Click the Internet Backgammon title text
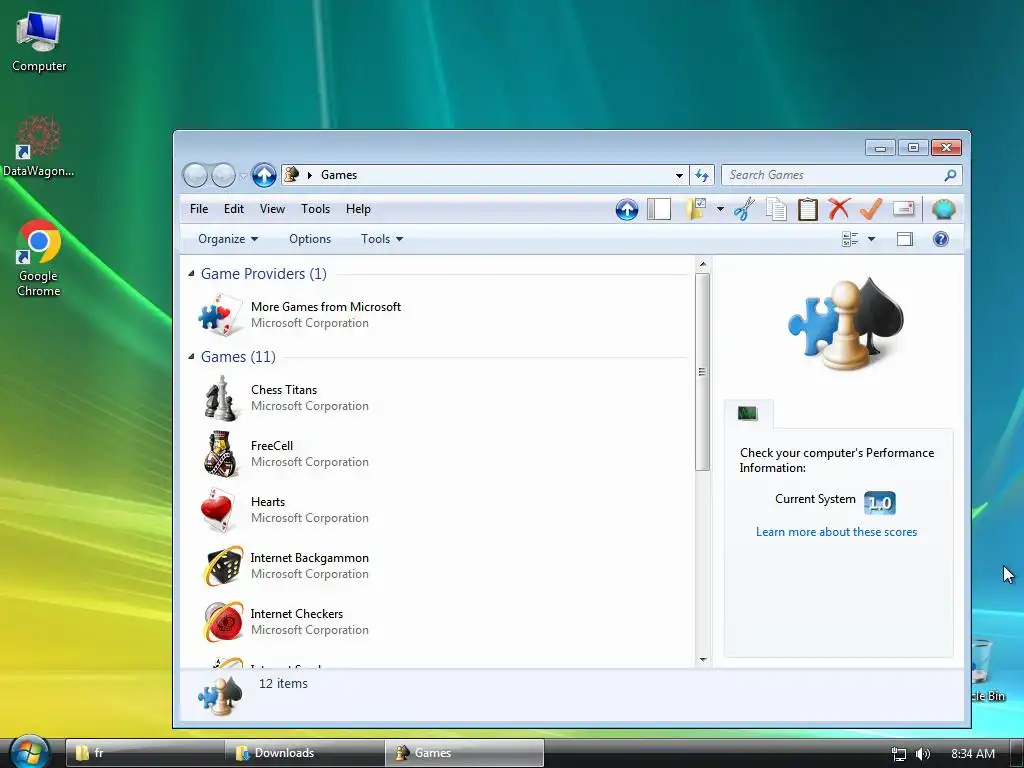This screenshot has height=768, width=1024. pyautogui.click(x=310, y=558)
